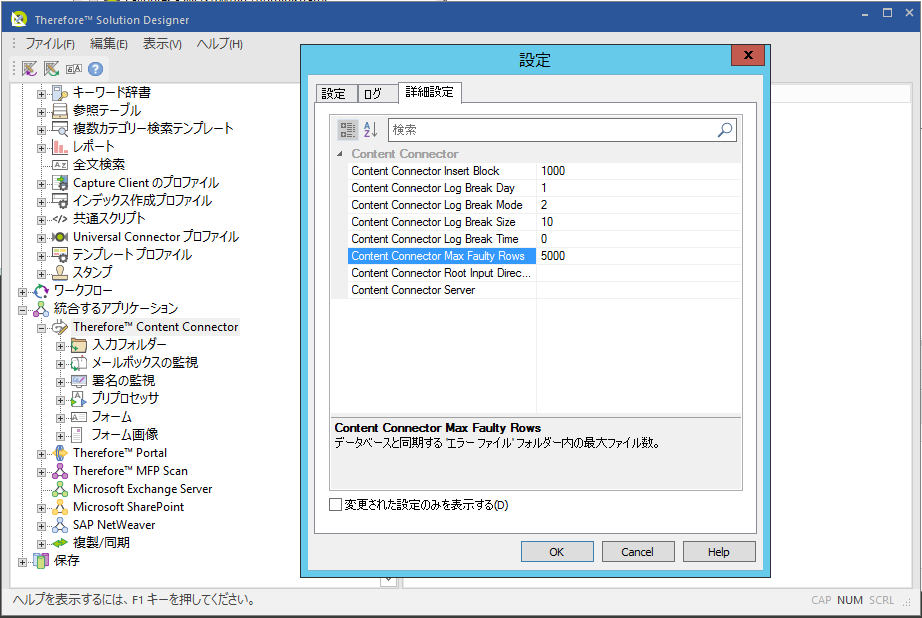Click the ワークフロー cycle icon
Screen dimensions: 922x618
tap(41, 290)
